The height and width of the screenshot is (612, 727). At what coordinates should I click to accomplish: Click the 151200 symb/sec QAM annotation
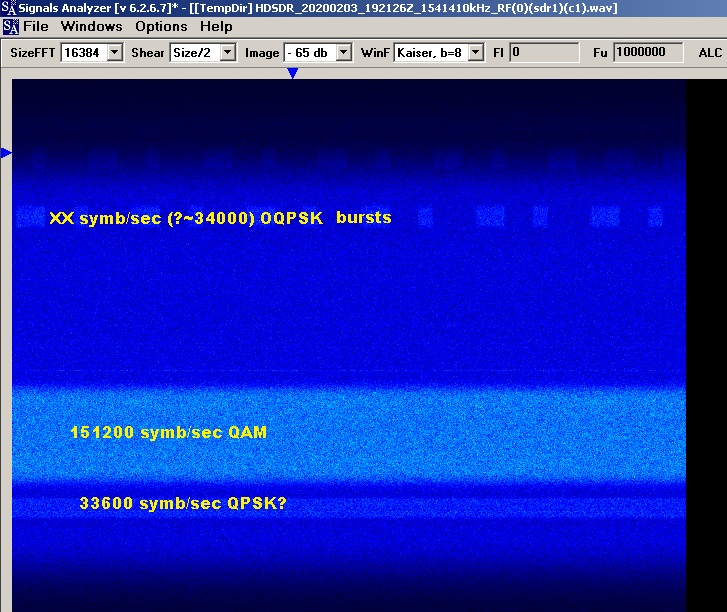coord(168,432)
